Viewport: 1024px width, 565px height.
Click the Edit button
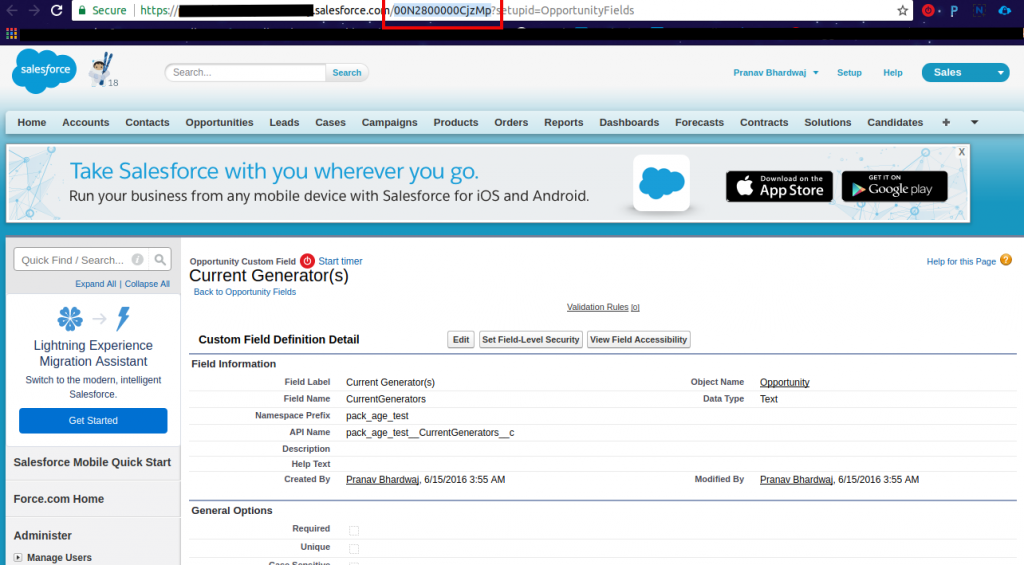tap(460, 340)
